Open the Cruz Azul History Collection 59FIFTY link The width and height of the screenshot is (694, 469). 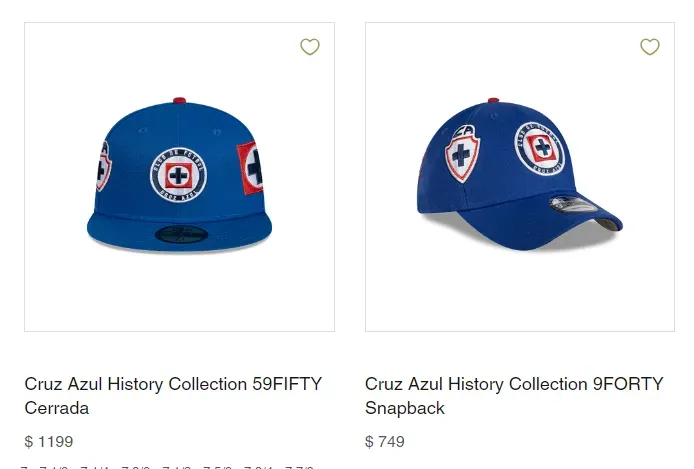point(172,384)
